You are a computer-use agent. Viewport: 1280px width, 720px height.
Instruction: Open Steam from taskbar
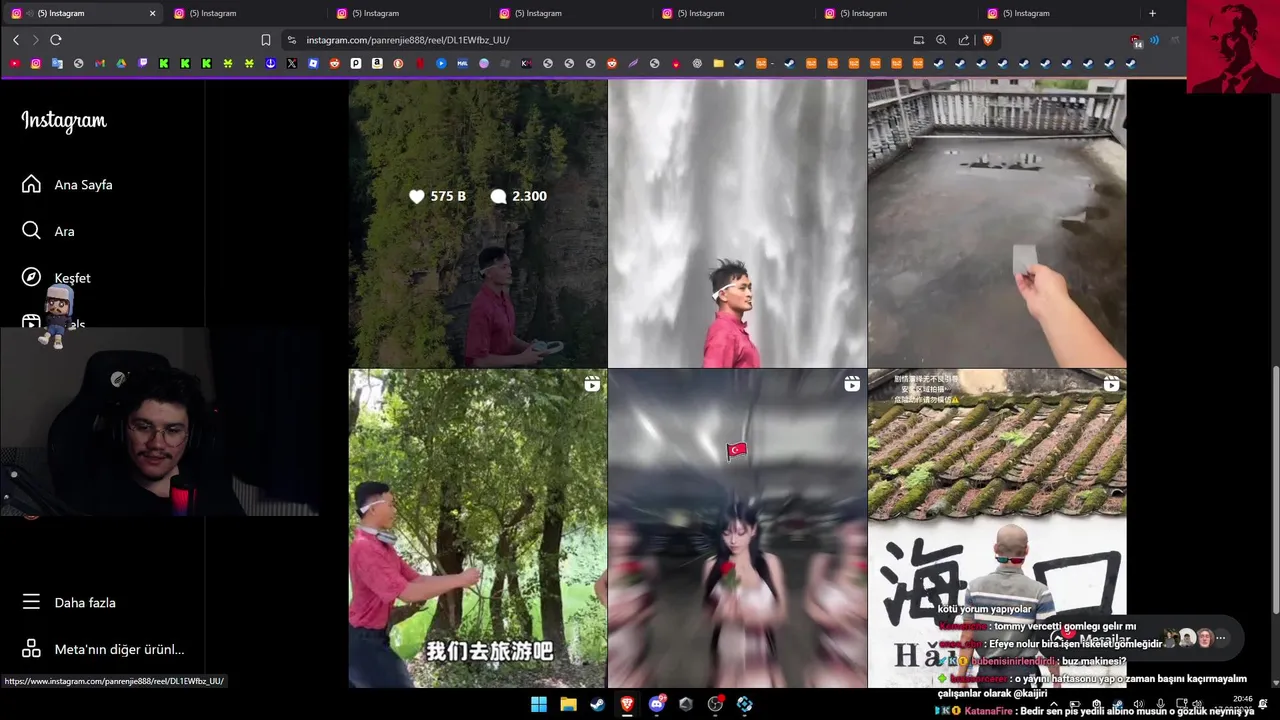click(597, 704)
